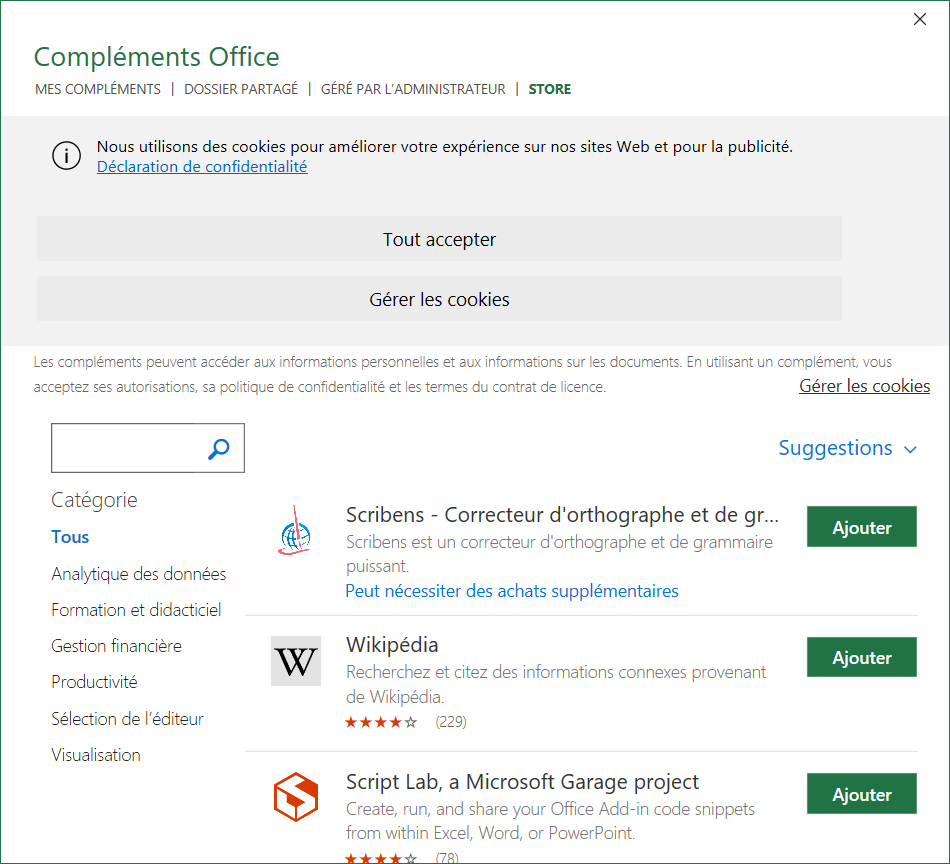Switch to the MES COMPLÉMENTS tab
Image resolution: width=950 pixels, height=864 pixels.
click(98, 89)
